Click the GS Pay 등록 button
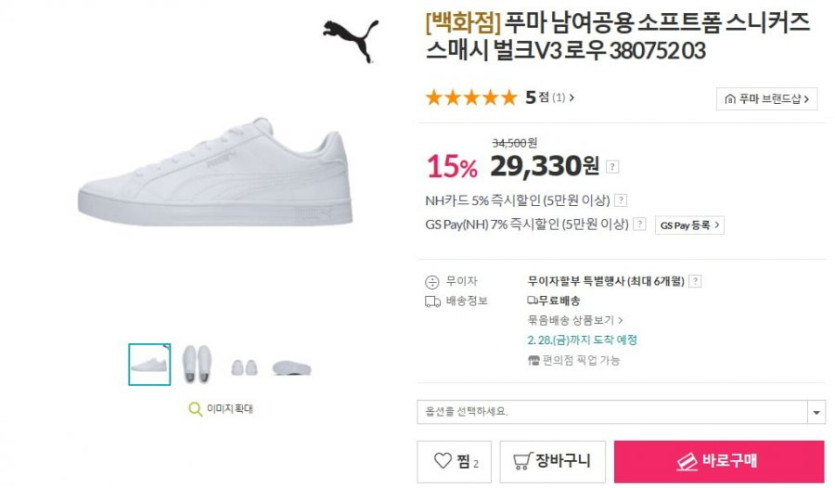 point(689,225)
